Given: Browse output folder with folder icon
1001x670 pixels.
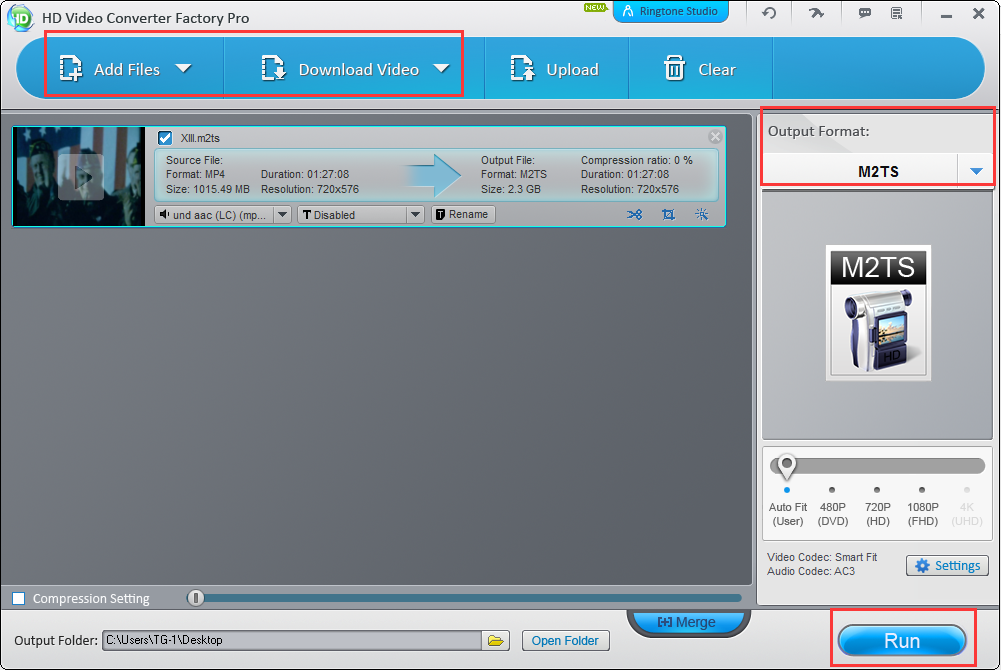Looking at the screenshot, I should (495, 640).
